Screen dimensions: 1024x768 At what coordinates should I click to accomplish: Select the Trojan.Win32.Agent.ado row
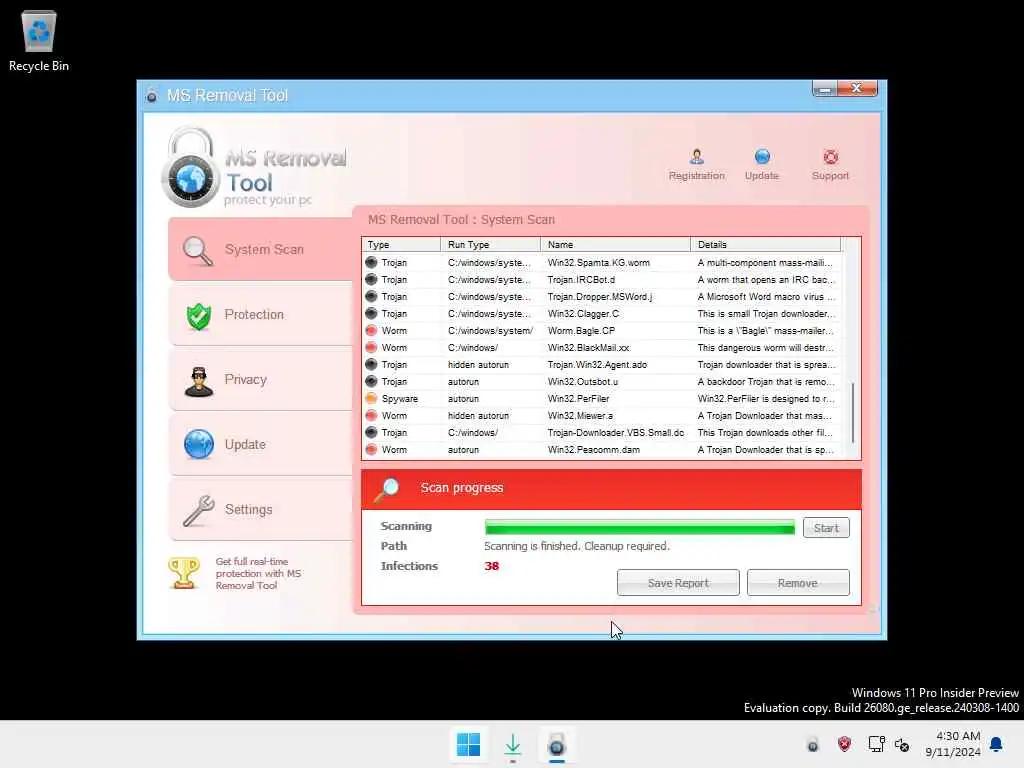point(601,364)
